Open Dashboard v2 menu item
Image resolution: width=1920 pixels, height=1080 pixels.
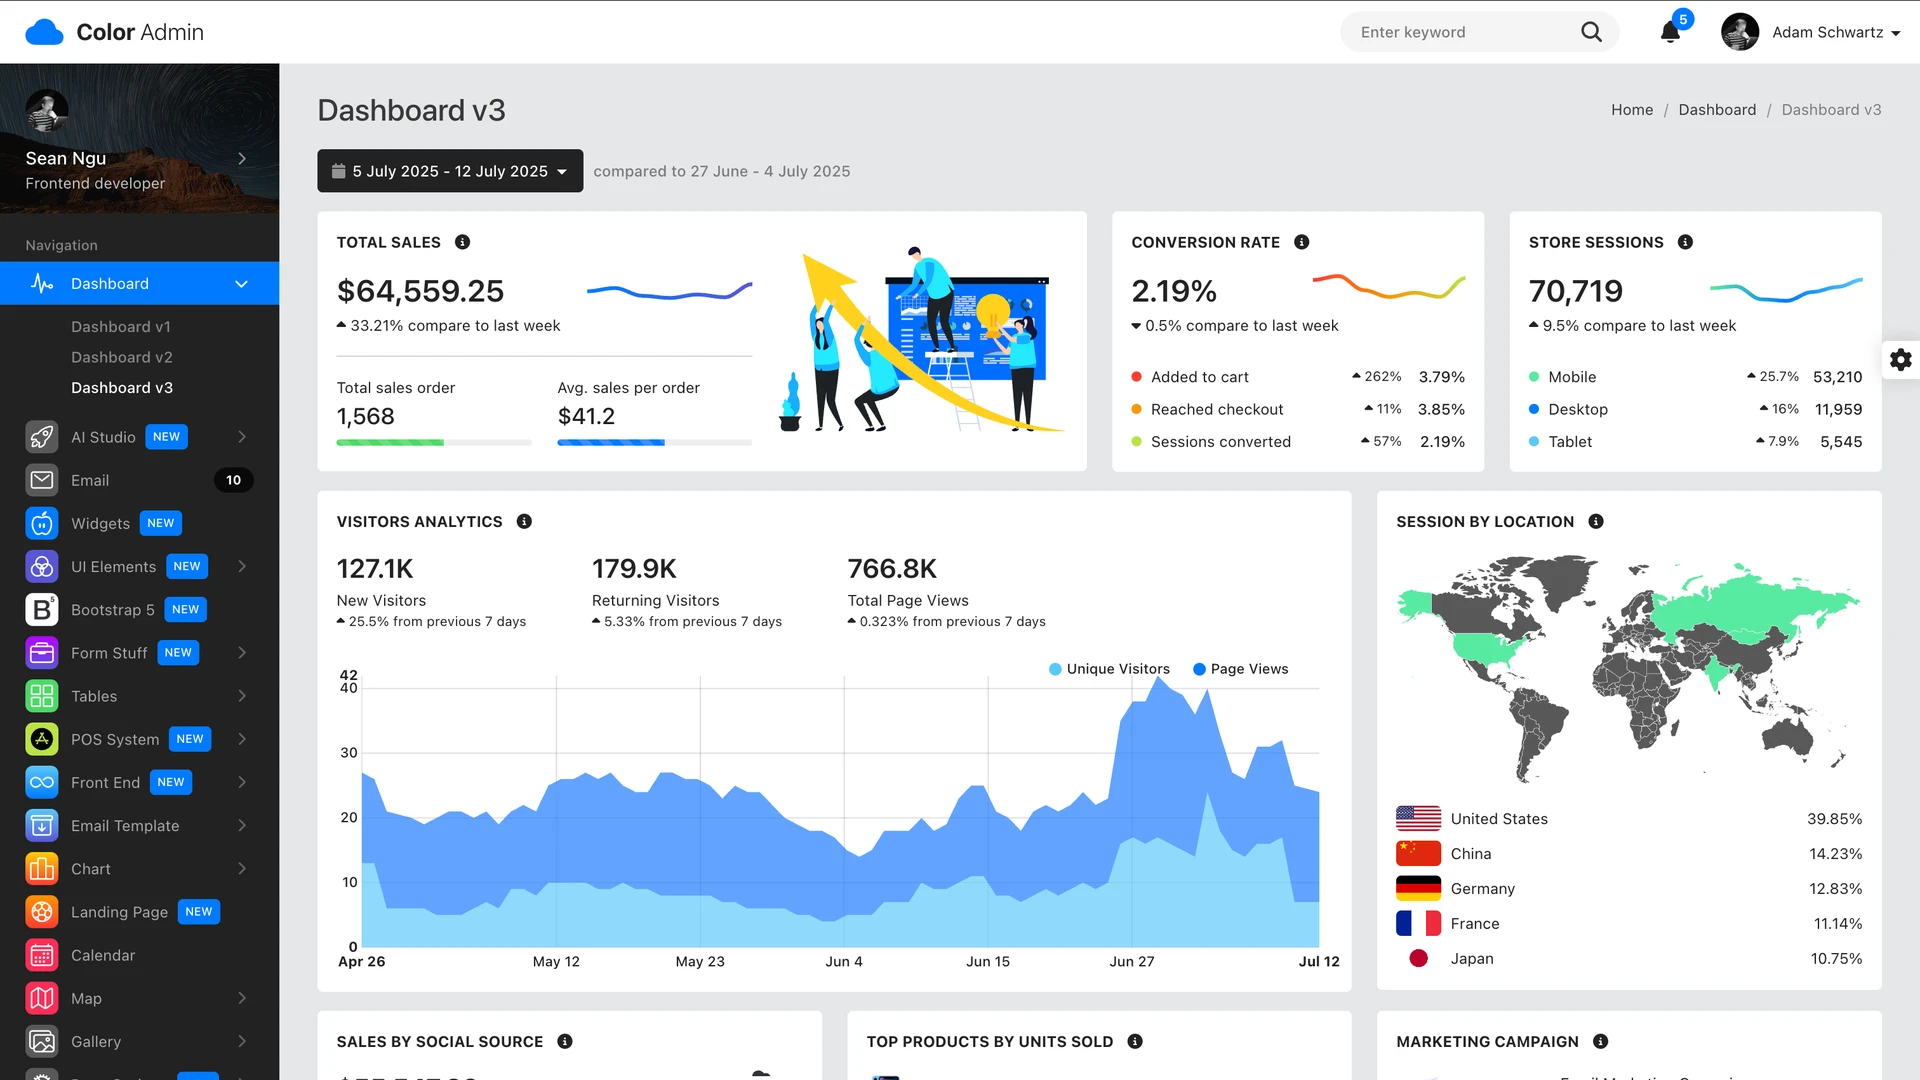click(122, 357)
